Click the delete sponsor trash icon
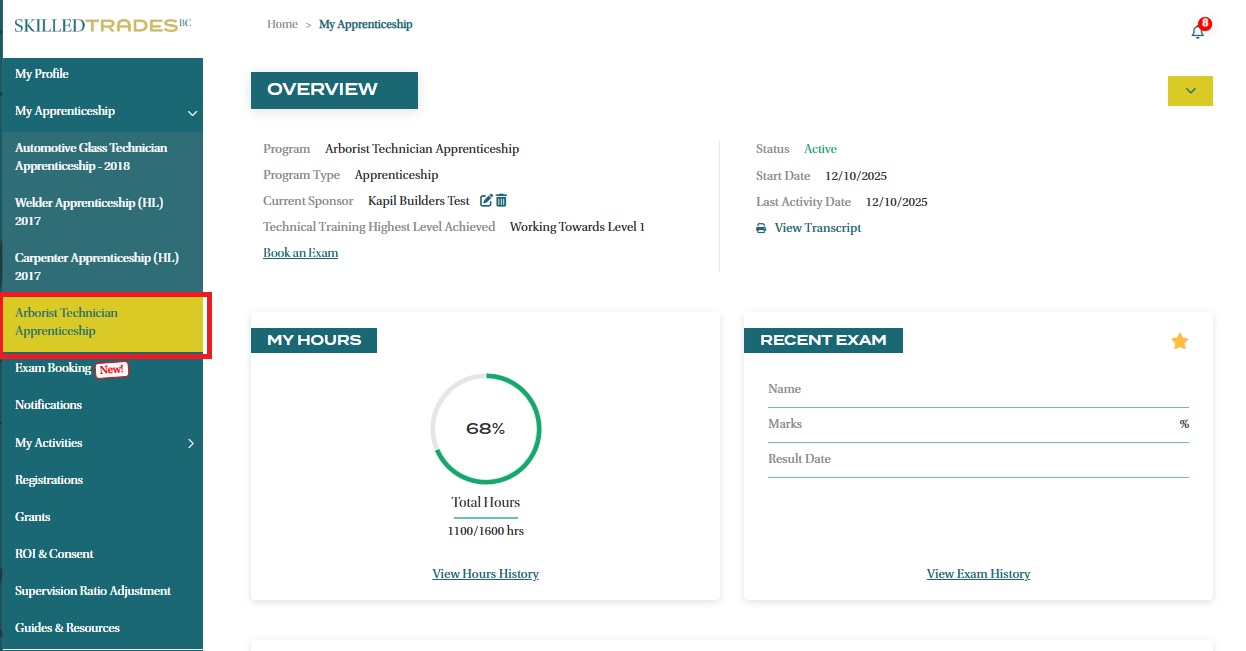This screenshot has height=651, width=1246. [x=502, y=201]
